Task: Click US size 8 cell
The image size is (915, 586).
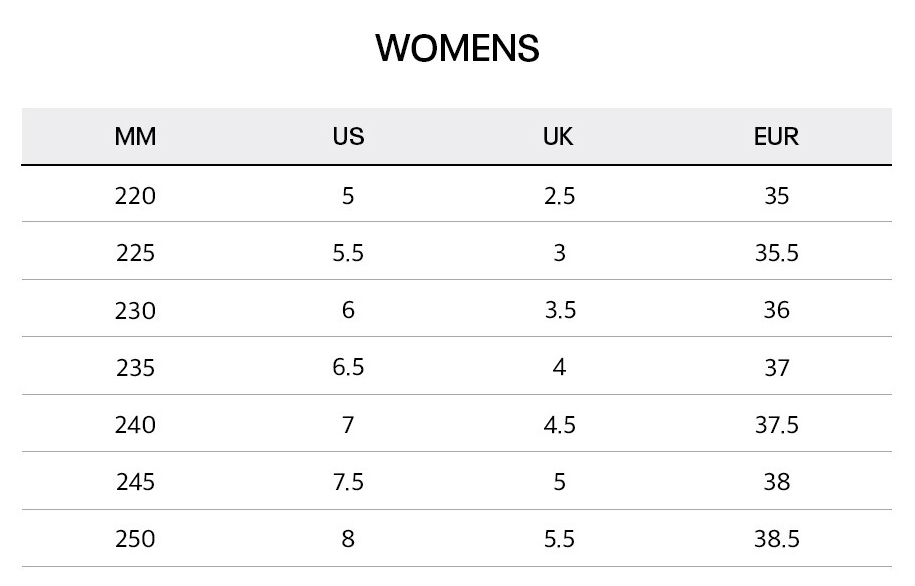Action: point(348,539)
